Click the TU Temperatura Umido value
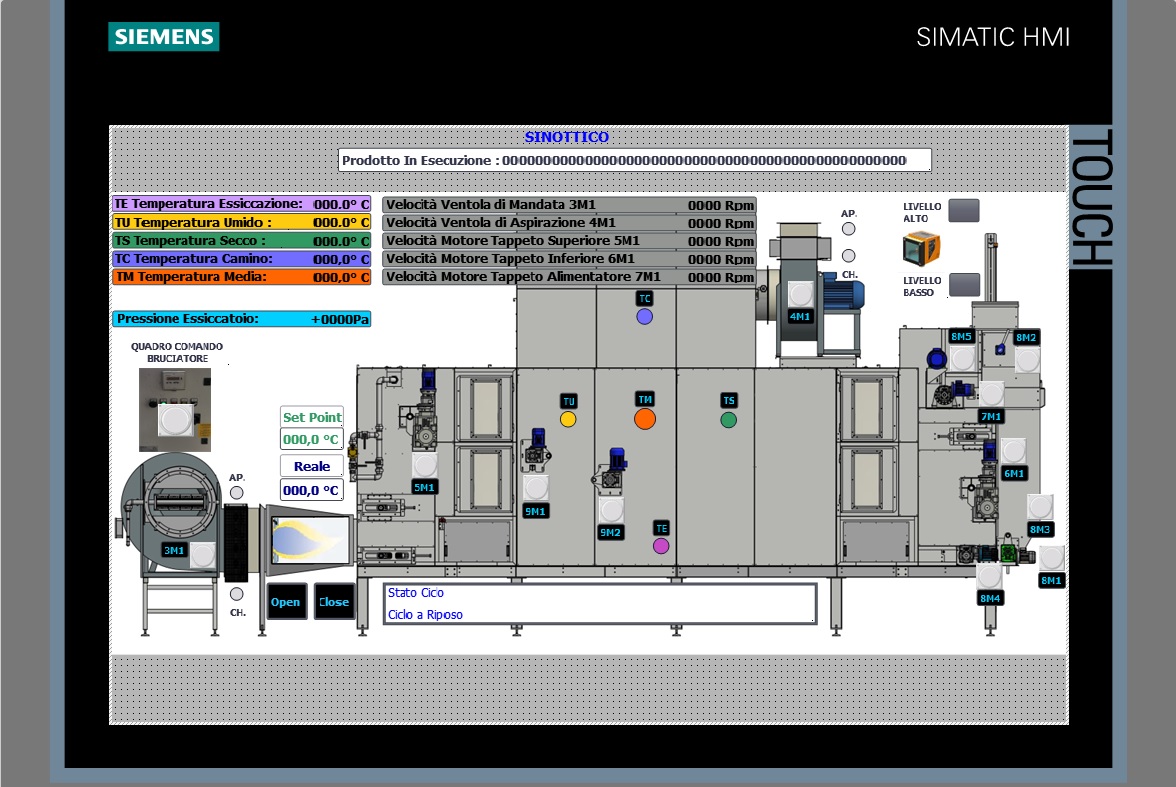 pos(341,223)
